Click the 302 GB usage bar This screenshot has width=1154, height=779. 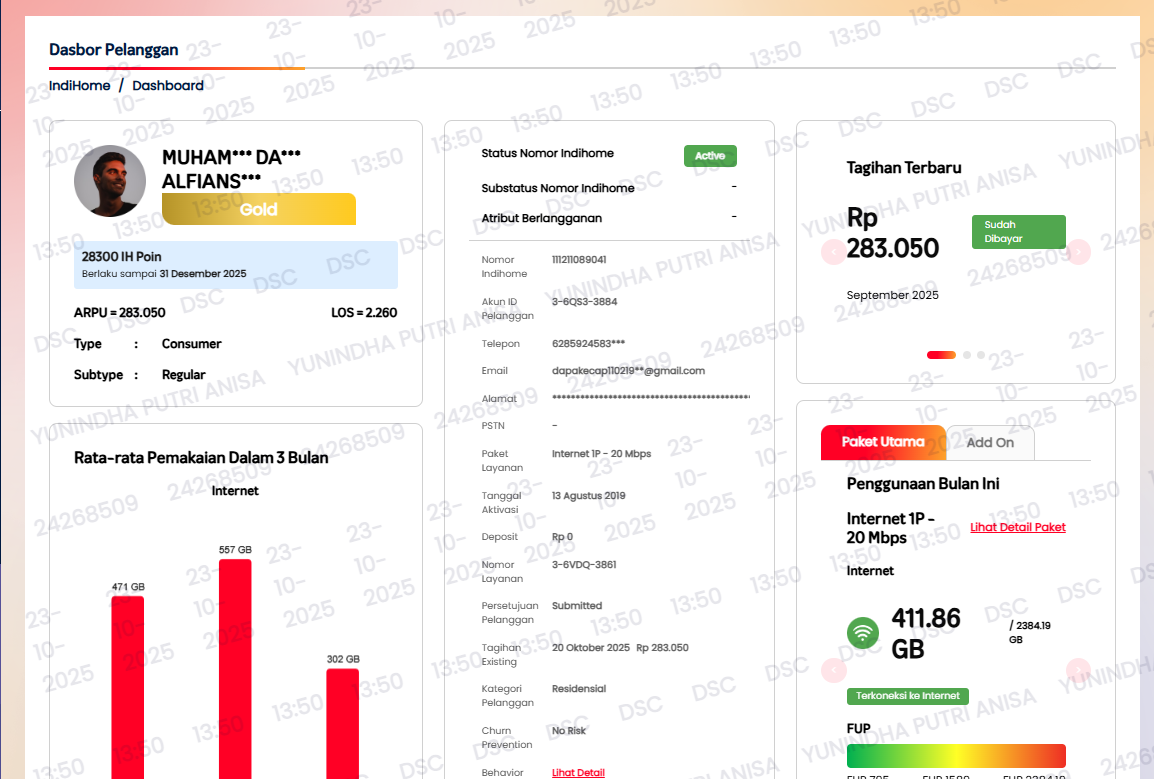point(342,723)
